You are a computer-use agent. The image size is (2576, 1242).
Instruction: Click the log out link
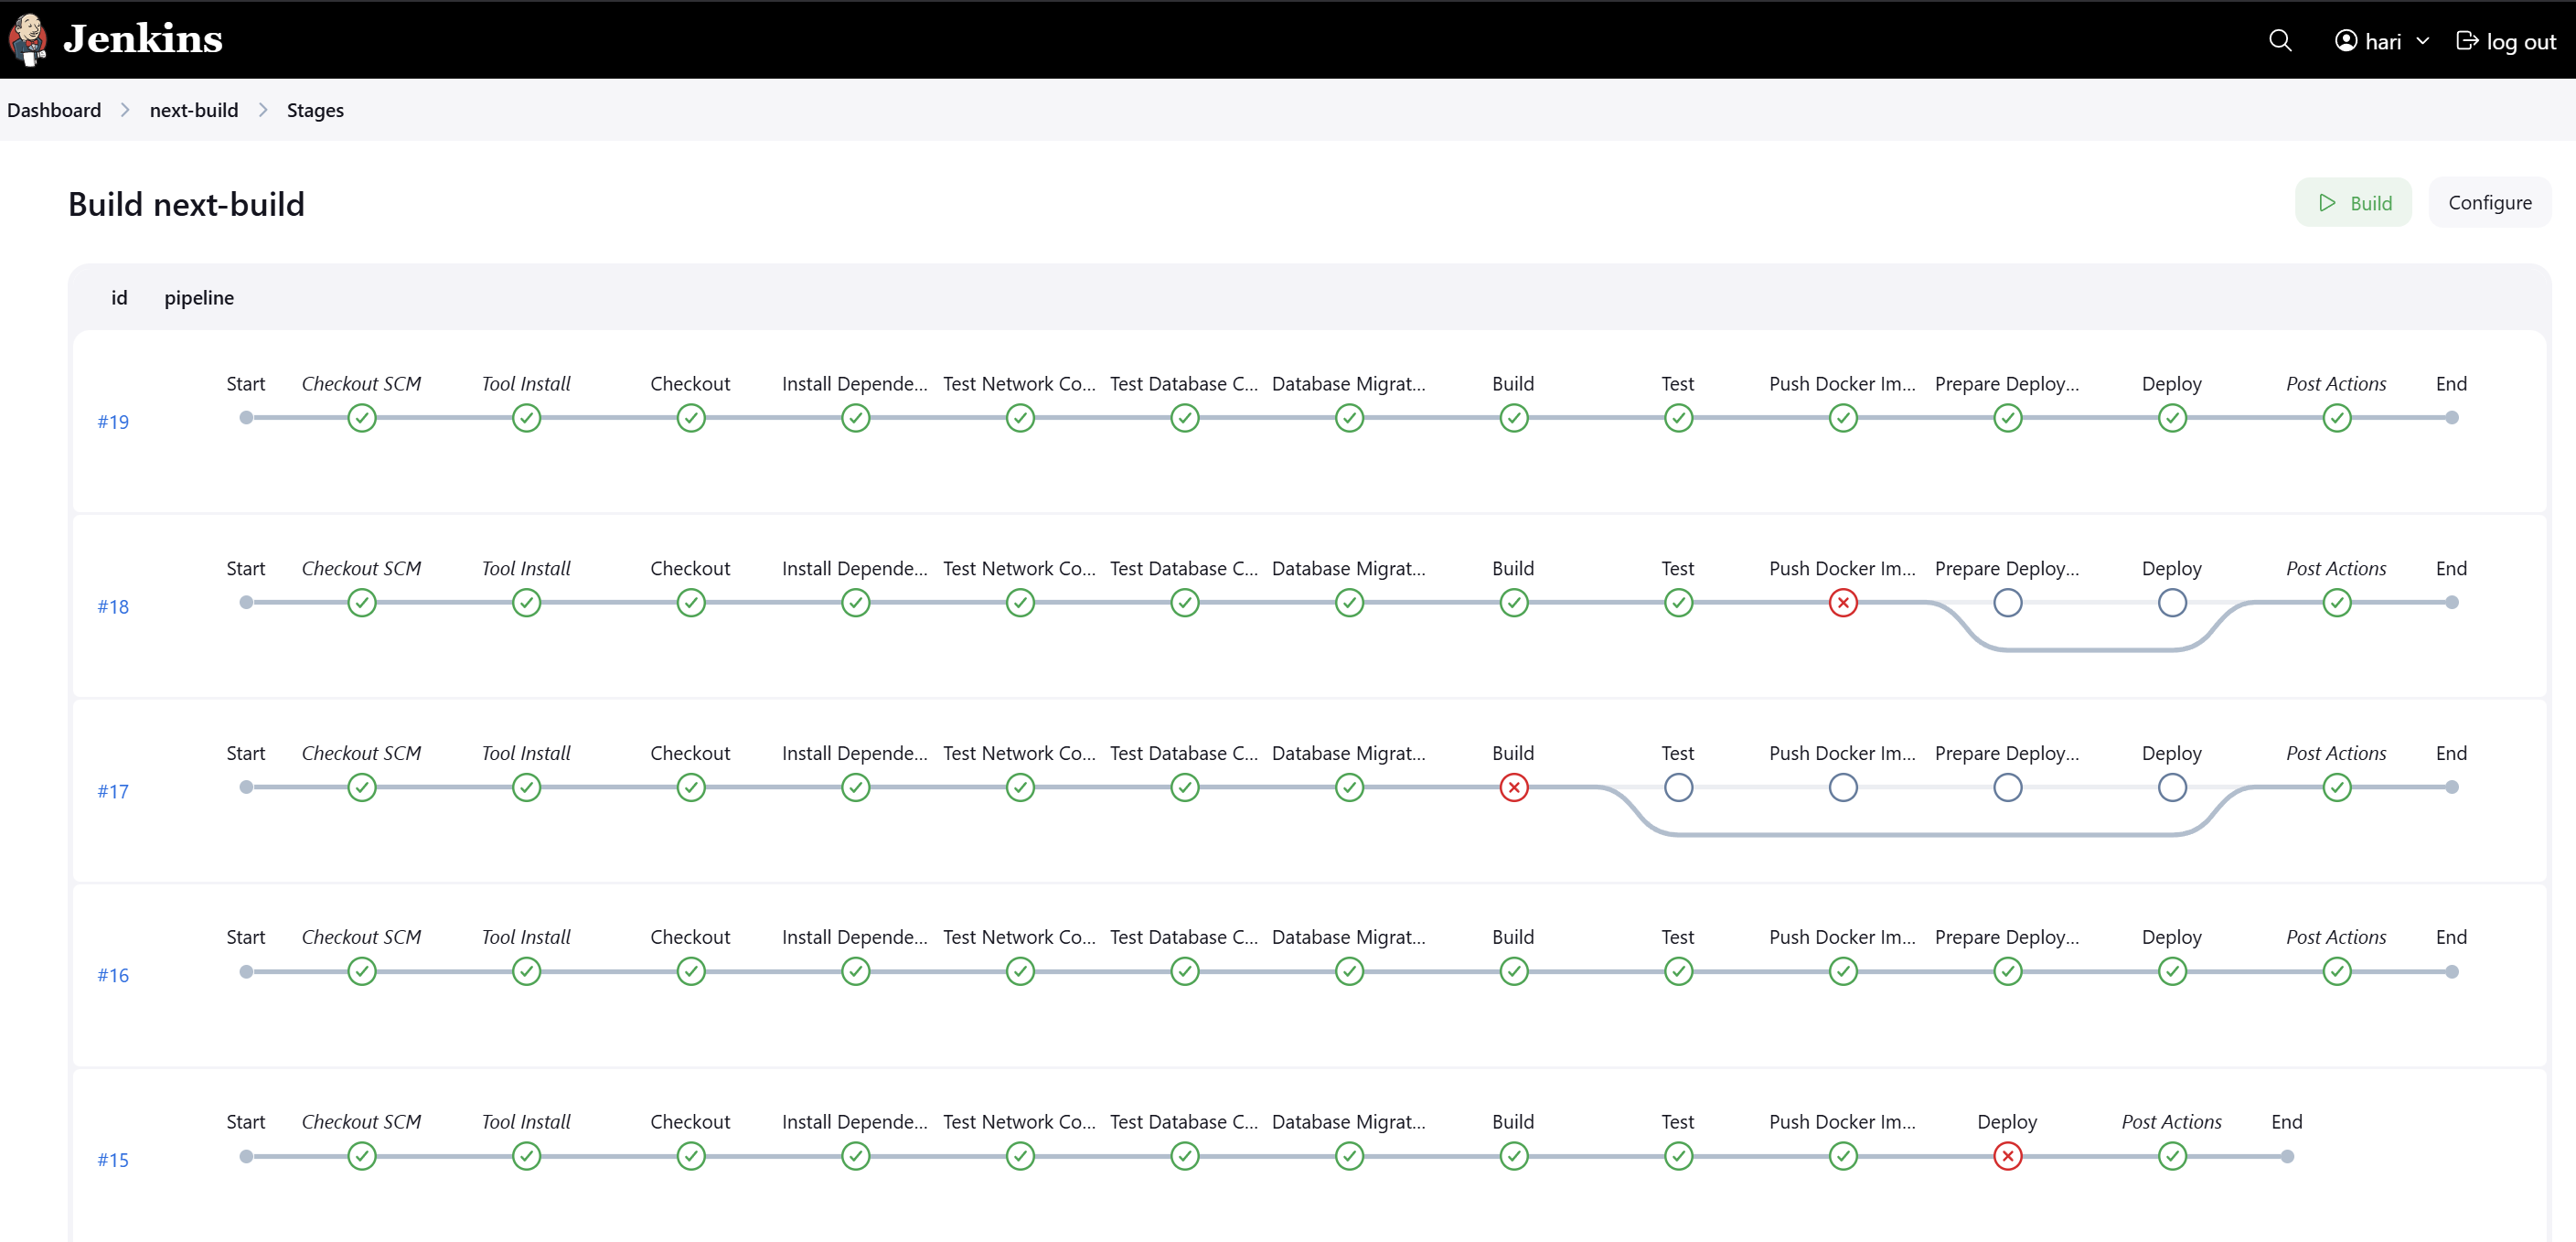tap(2506, 41)
